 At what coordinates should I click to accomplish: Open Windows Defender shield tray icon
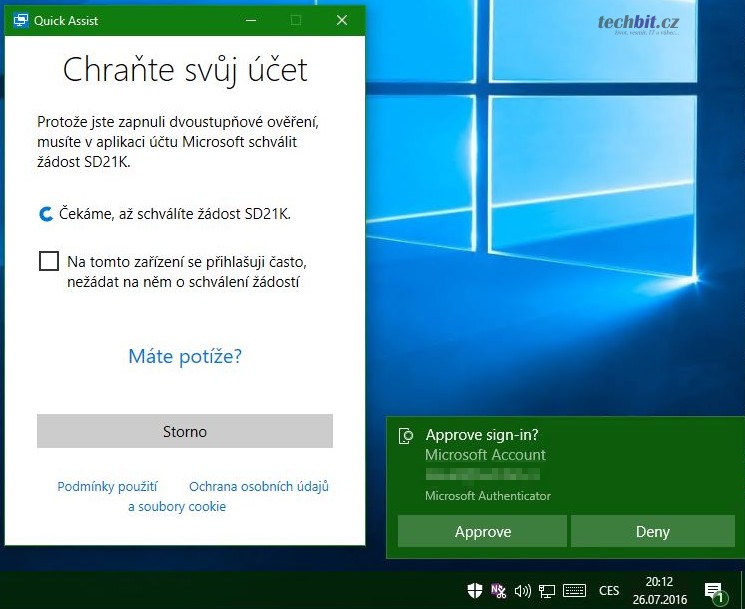click(x=475, y=590)
